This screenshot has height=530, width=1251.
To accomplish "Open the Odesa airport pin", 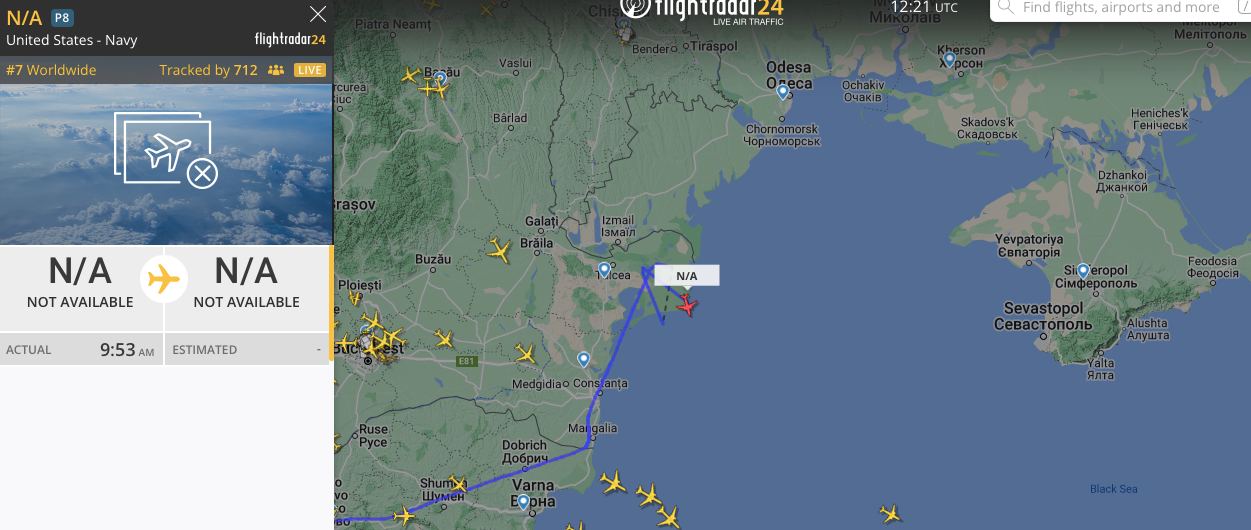I will pos(783,92).
